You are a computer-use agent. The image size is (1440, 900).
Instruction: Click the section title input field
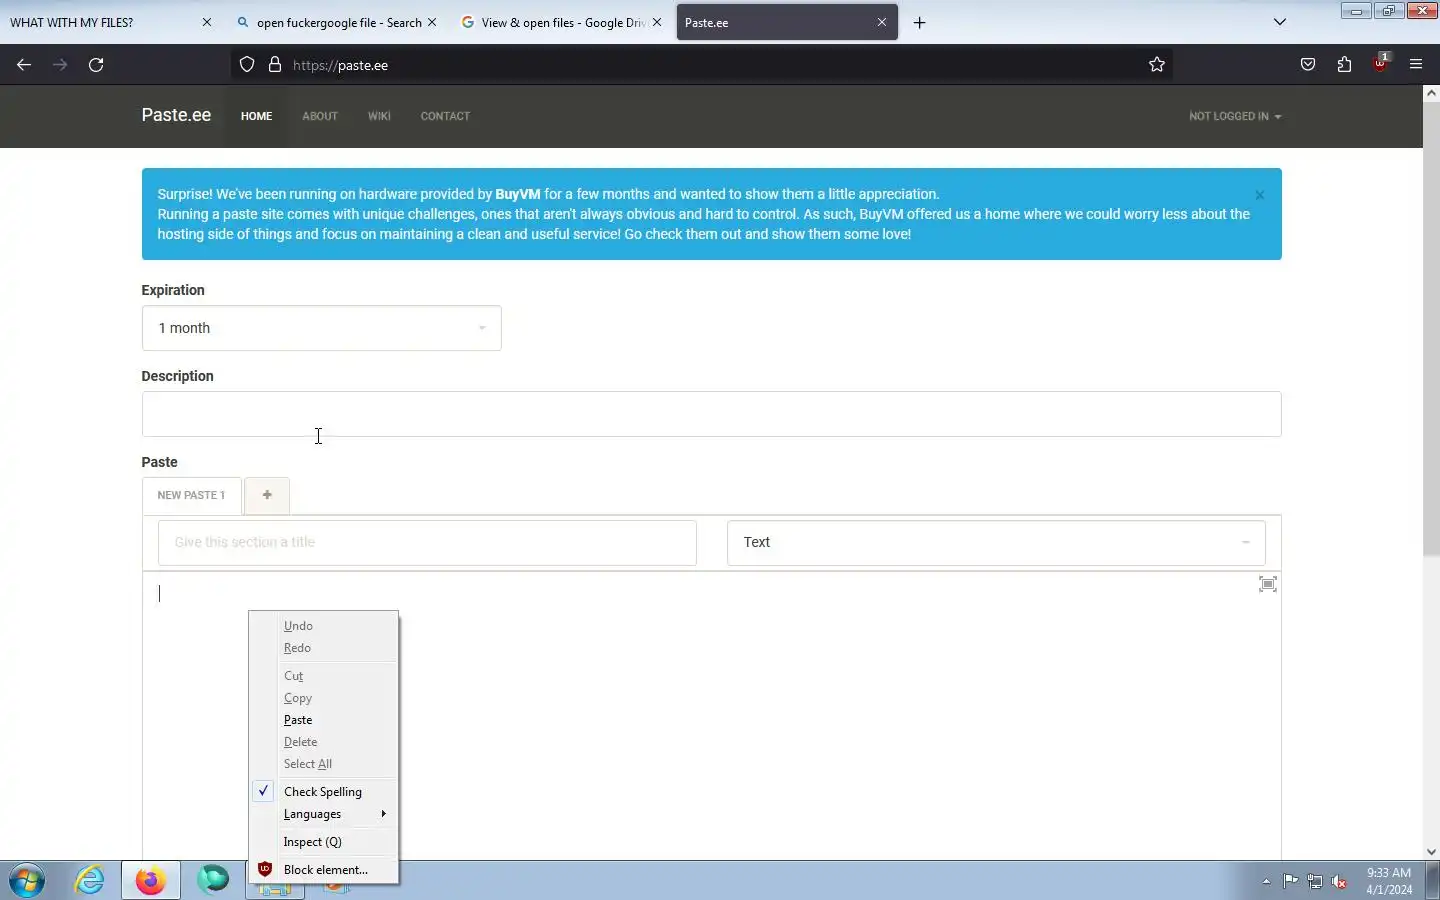point(427,542)
